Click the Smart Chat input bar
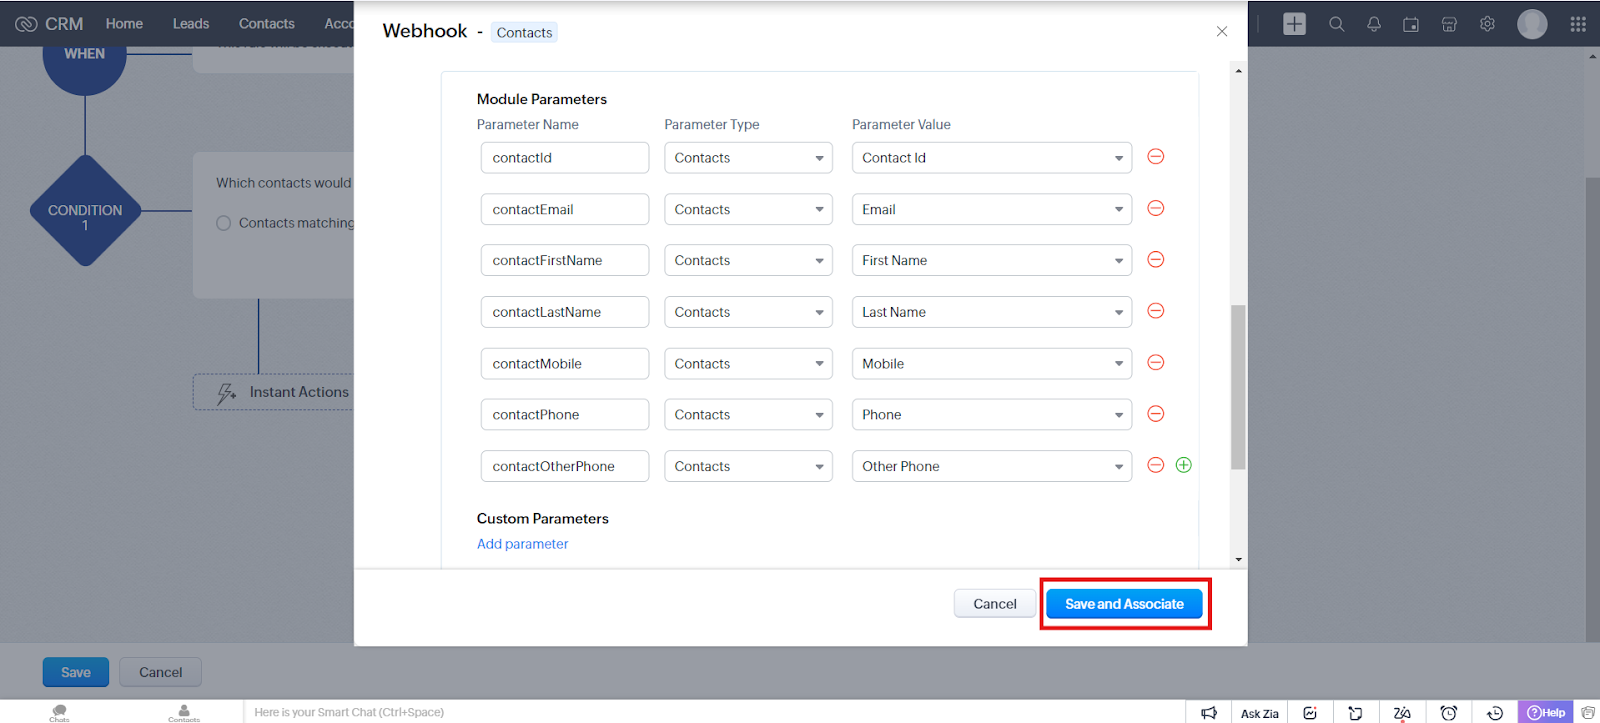 coord(714,712)
